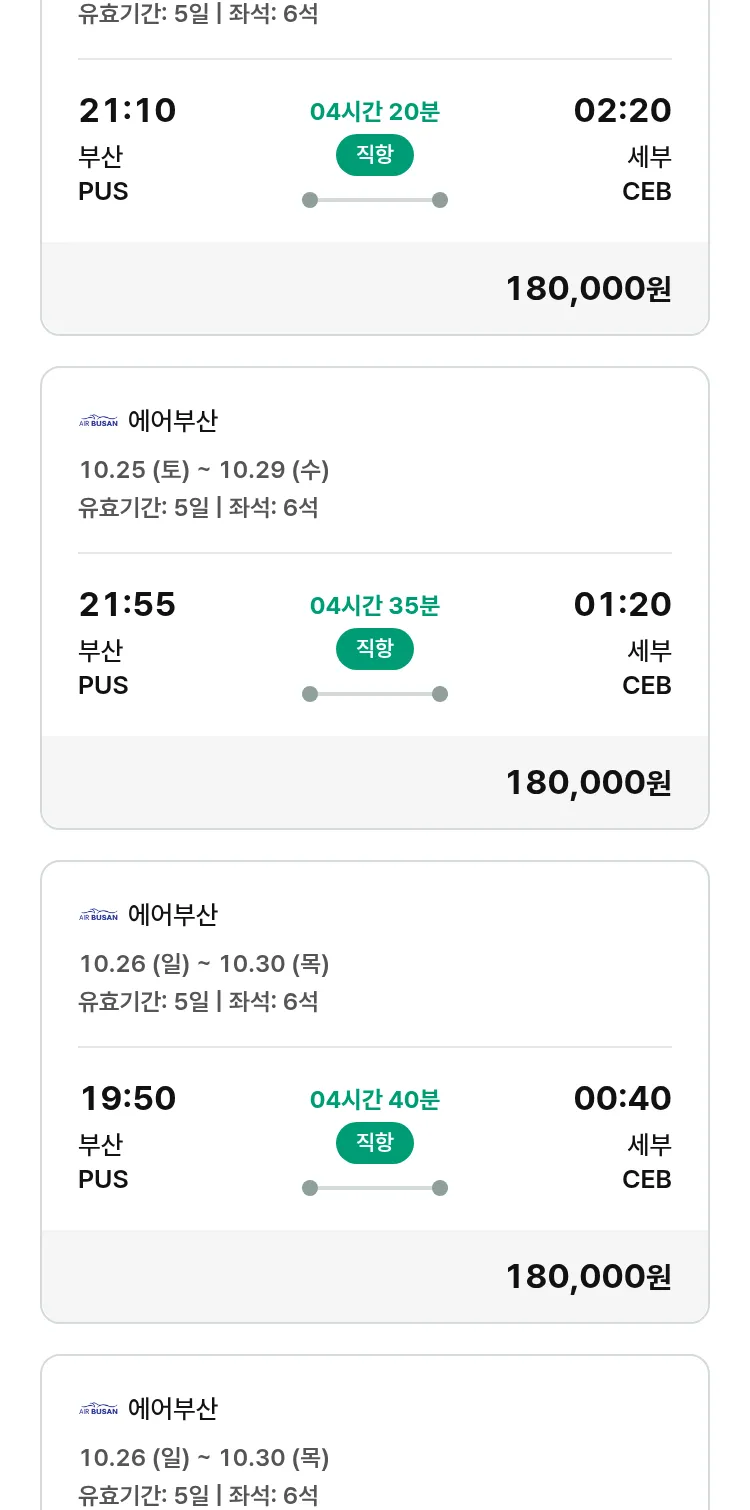Click the Air Busan logo on 21:55 flight card

coord(98,421)
